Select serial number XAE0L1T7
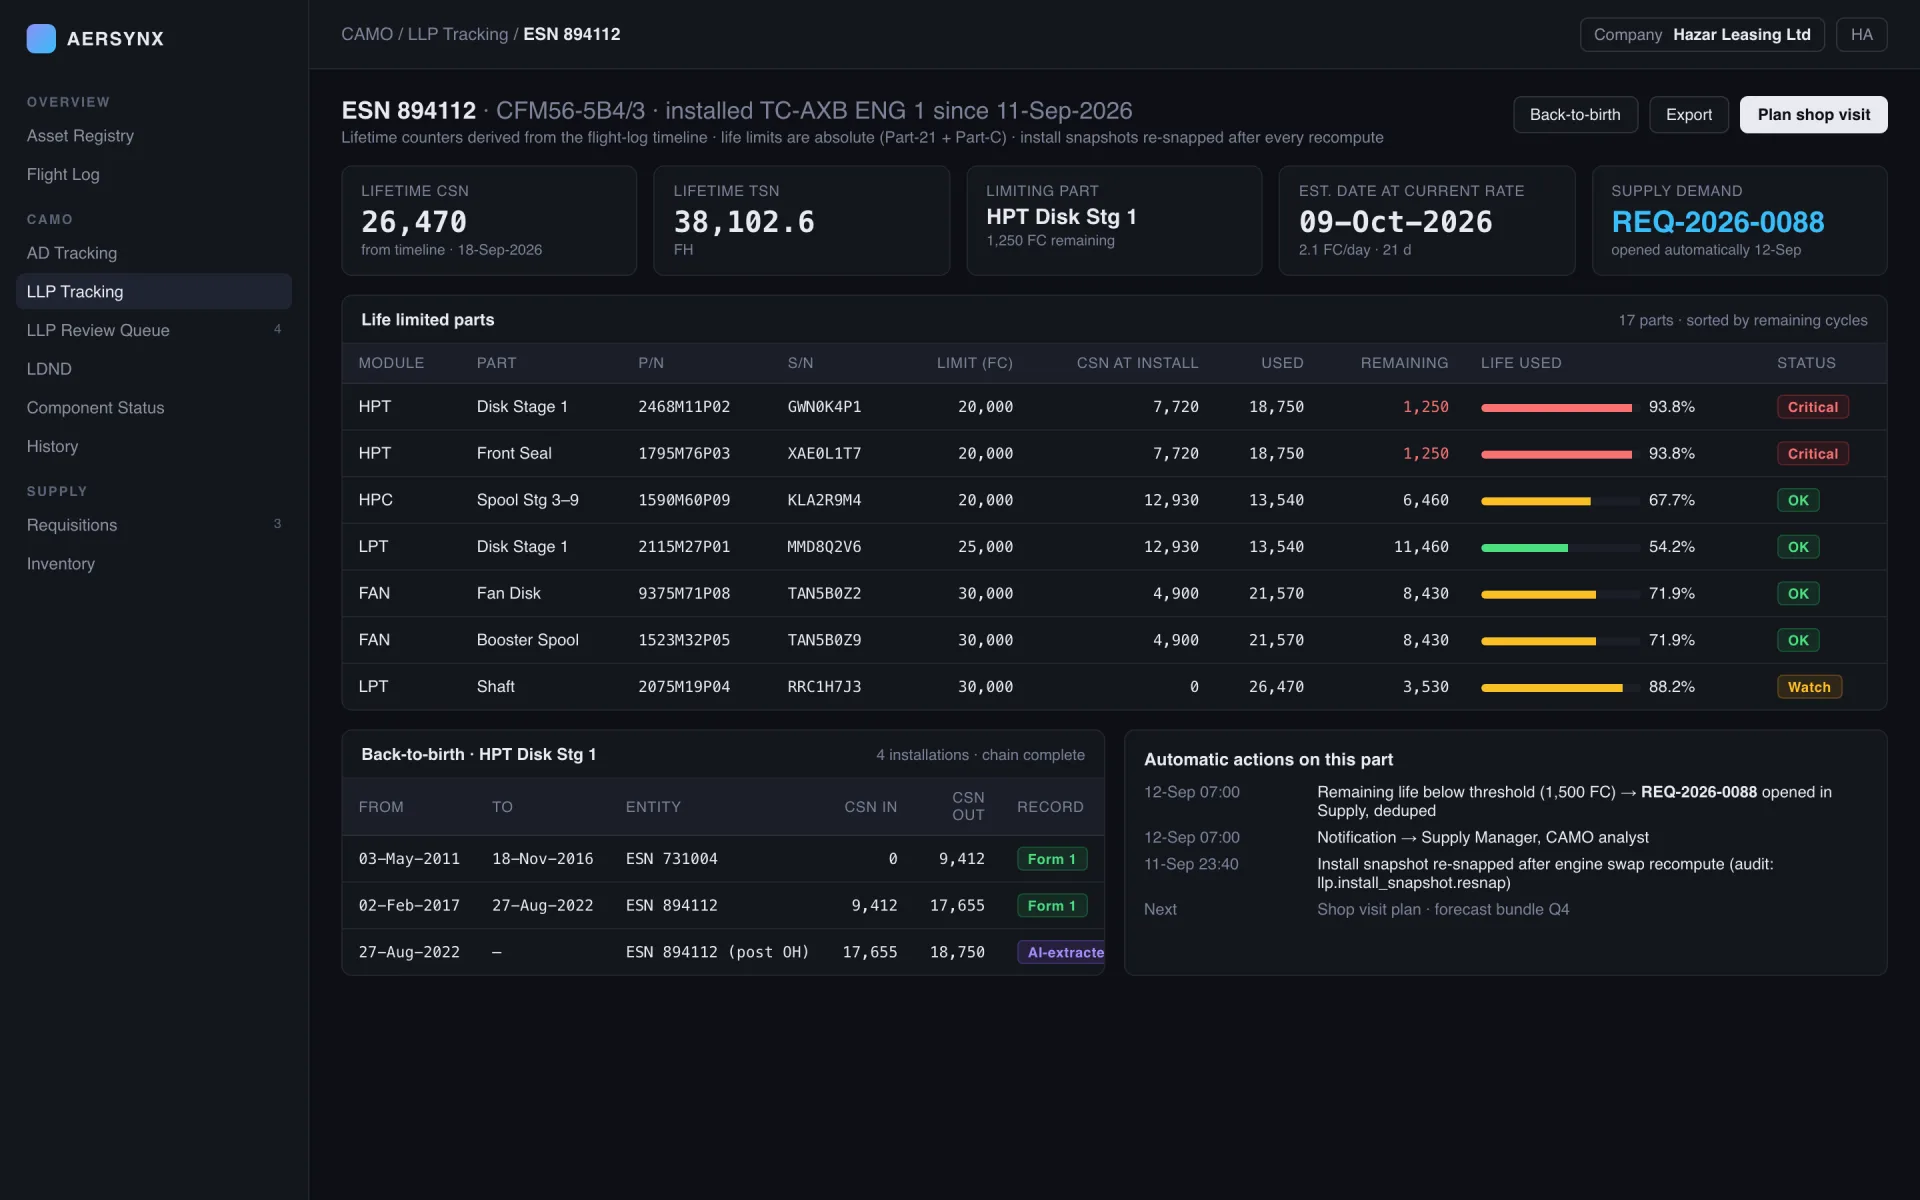This screenshot has width=1920, height=1200. point(824,454)
